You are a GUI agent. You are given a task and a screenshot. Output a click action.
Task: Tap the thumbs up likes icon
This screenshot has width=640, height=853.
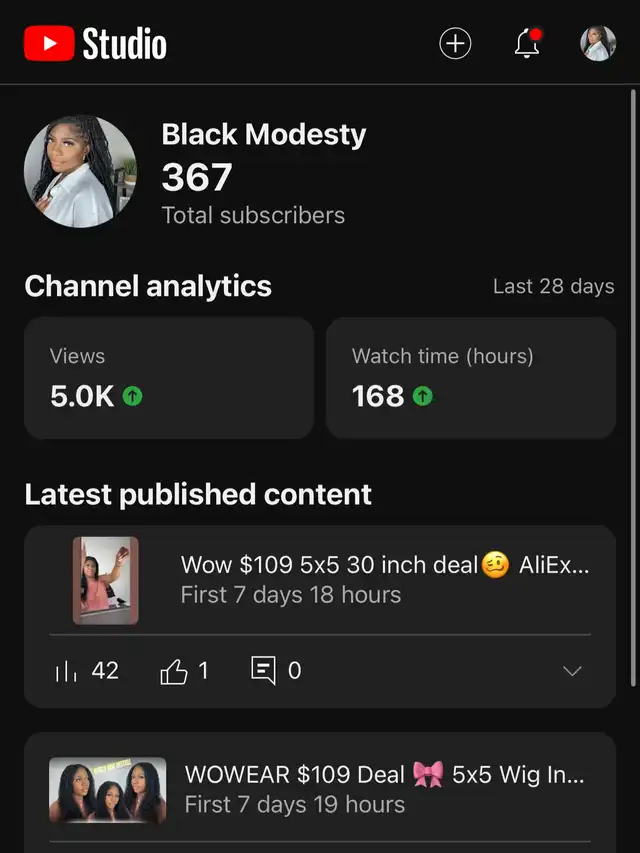point(174,671)
